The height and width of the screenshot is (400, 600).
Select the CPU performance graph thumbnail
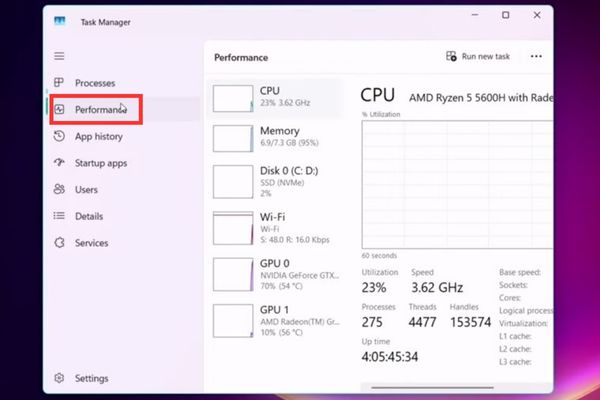click(233, 98)
